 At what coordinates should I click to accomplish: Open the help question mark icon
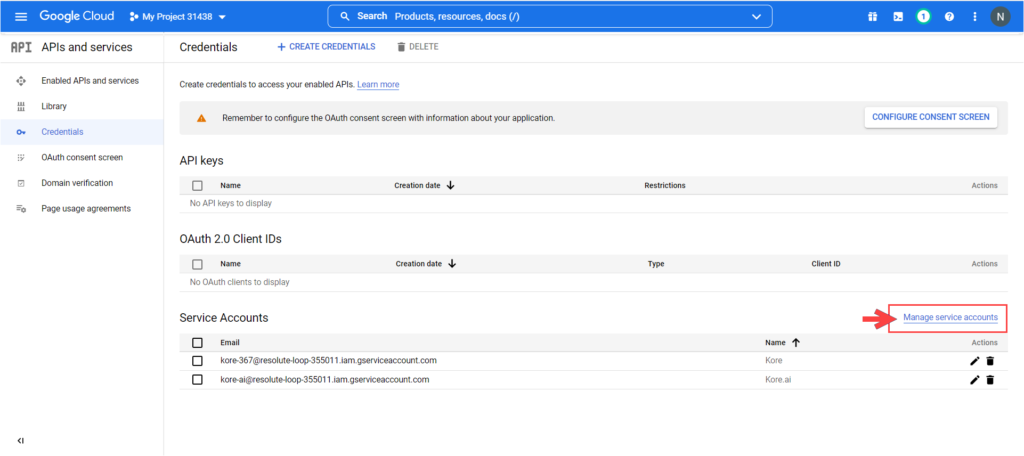click(x=949, y=17)
